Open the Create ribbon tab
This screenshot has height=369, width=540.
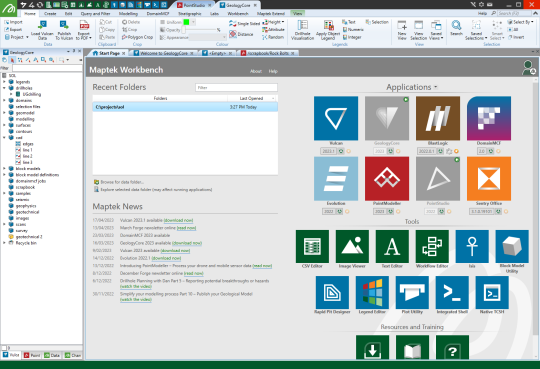pyautogui.click(x=50, y=14)
